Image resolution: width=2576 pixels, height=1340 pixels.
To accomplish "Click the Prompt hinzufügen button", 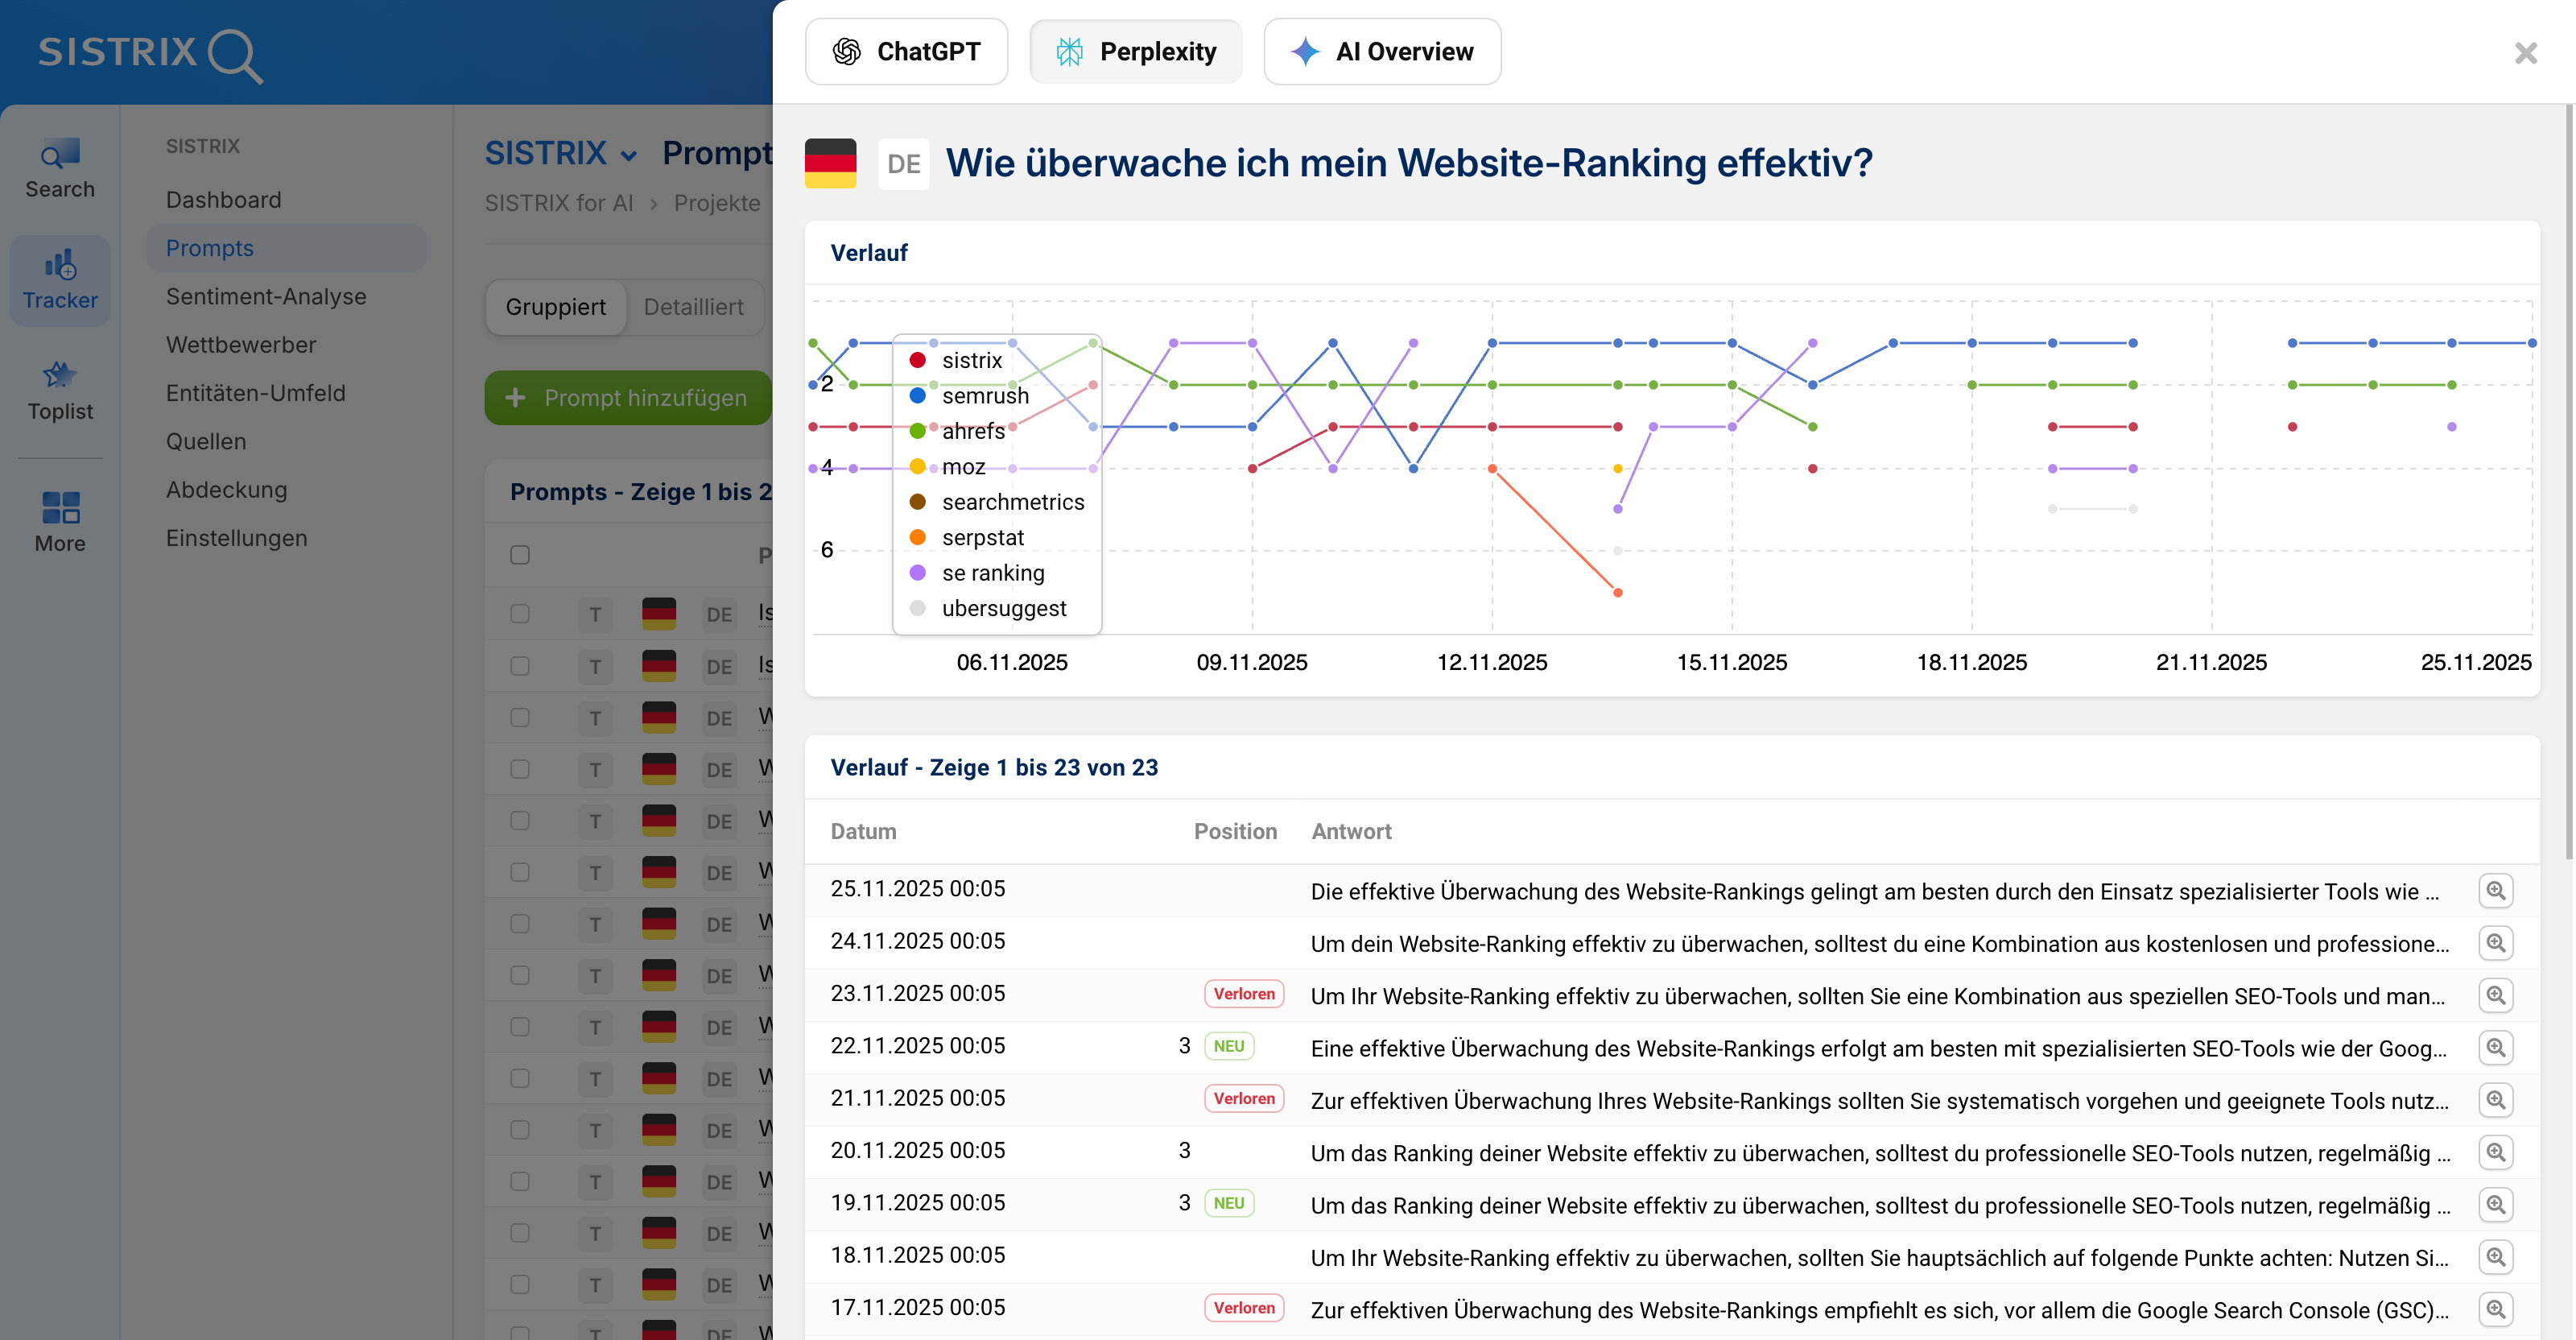I will (x=627, y=397).
